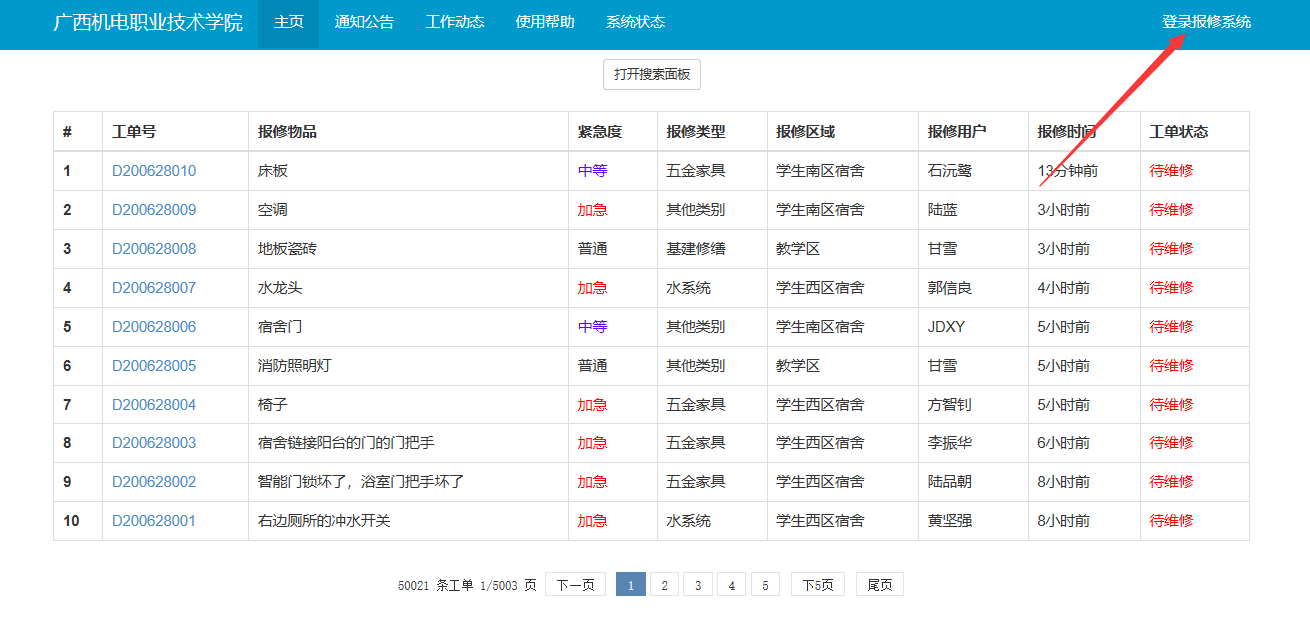Go to next page with 下一页
1310x636 pixels.
coord(575,585)
